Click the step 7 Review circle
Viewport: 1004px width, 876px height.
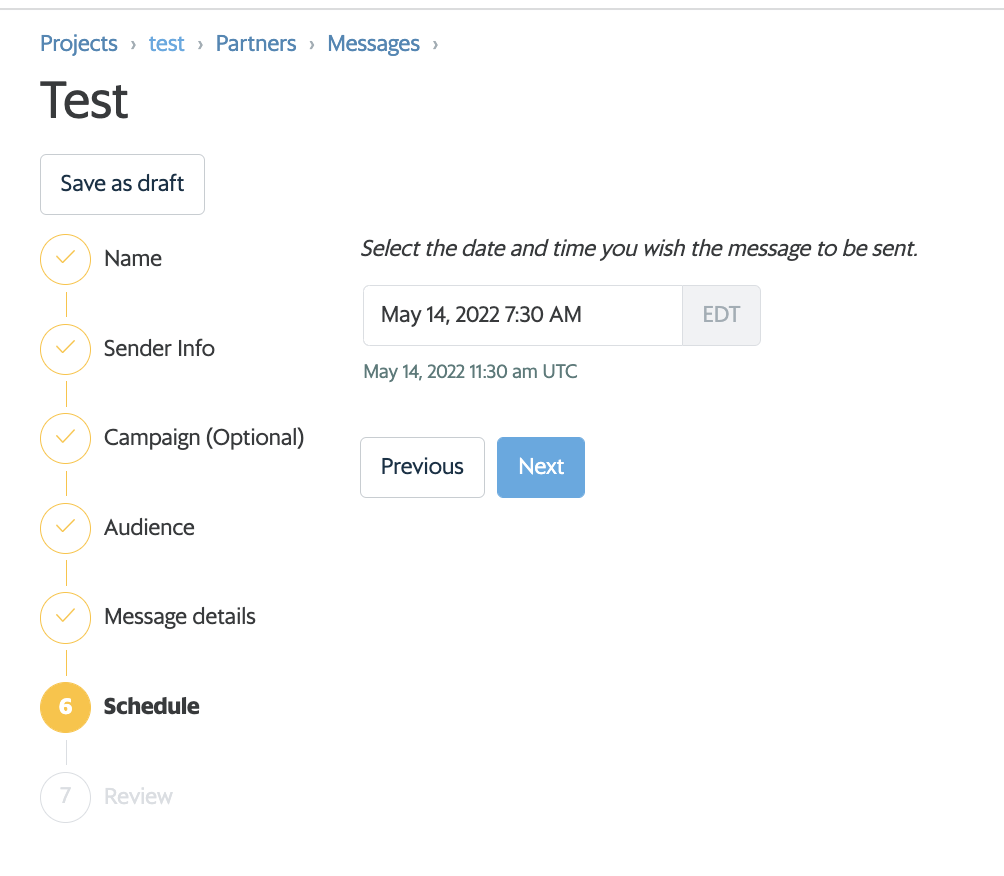tap(65, 797)
